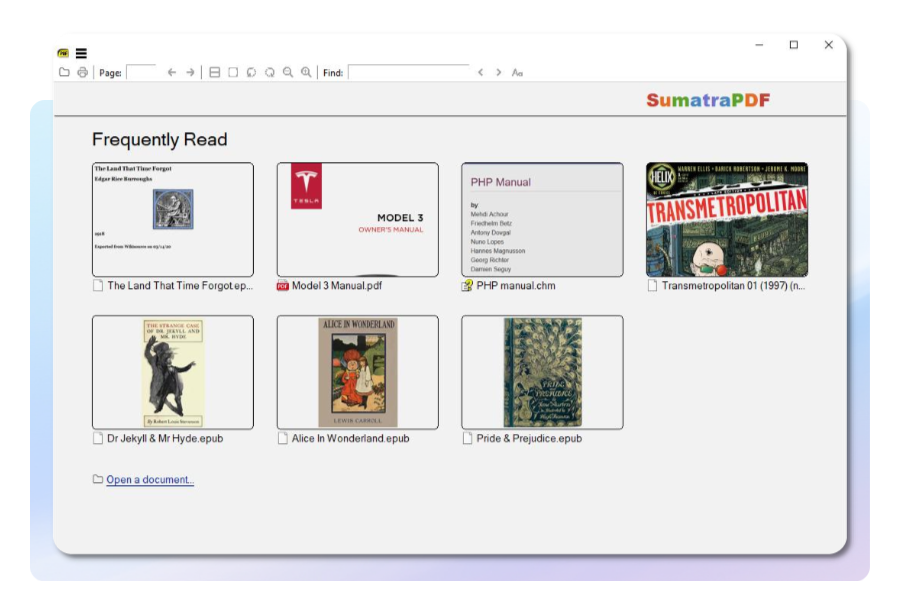
Task: Open Alice In Wonderland thumbnail
Action: pos(358,372)
